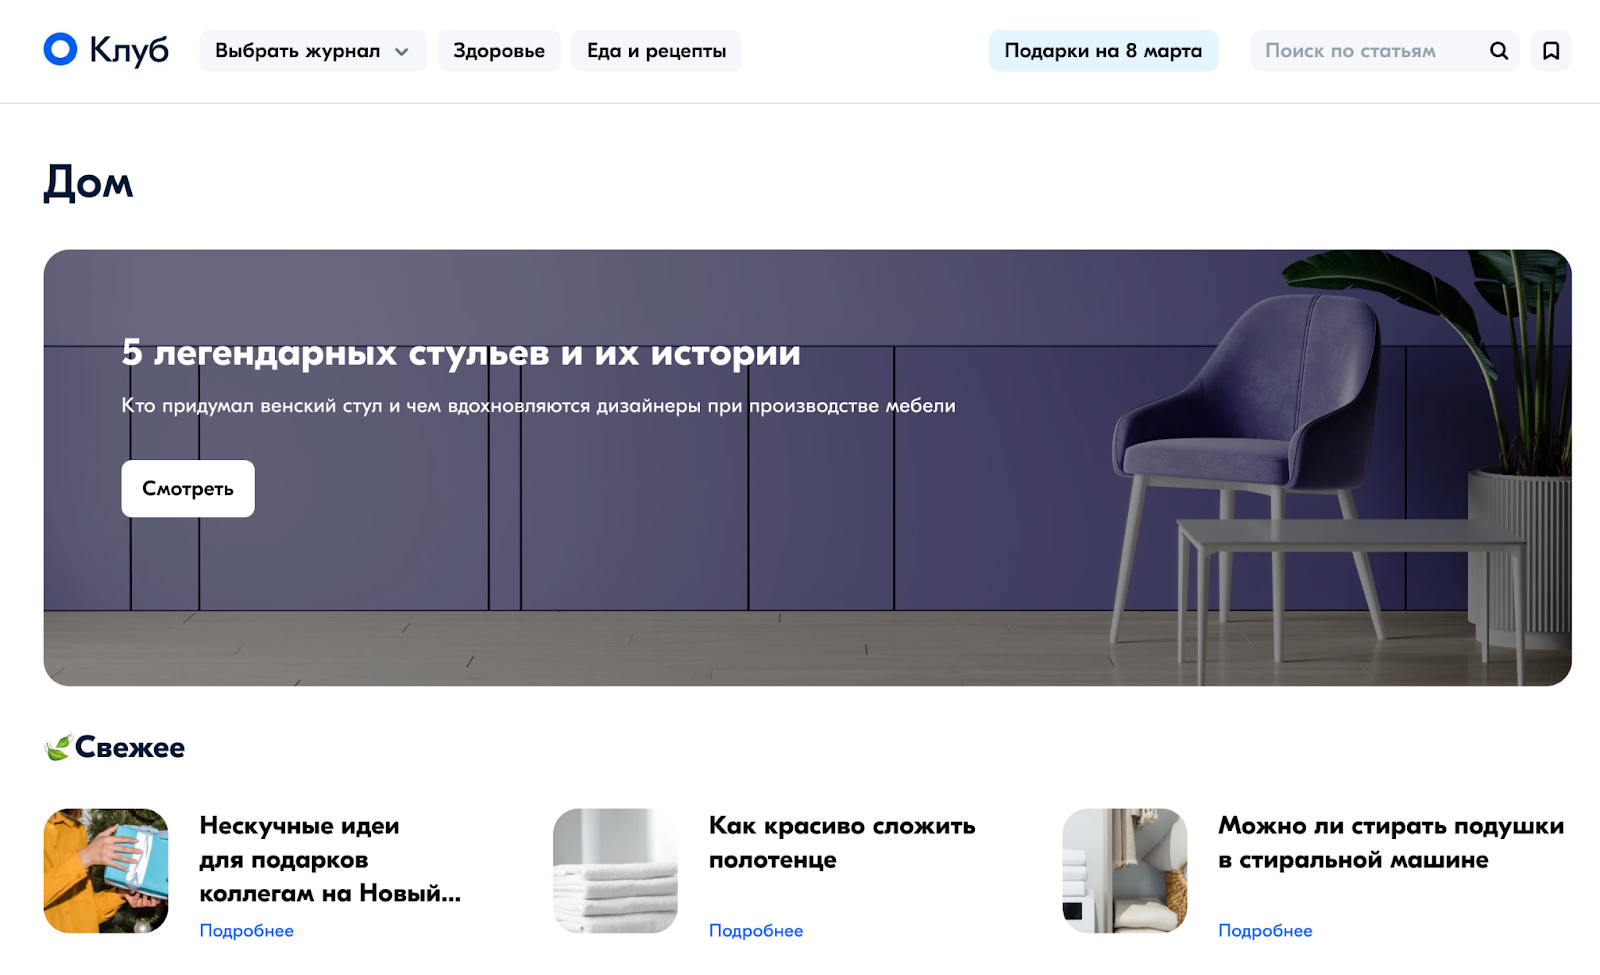
Task: Click the search magnifier icon
Action: (1498, 51)
